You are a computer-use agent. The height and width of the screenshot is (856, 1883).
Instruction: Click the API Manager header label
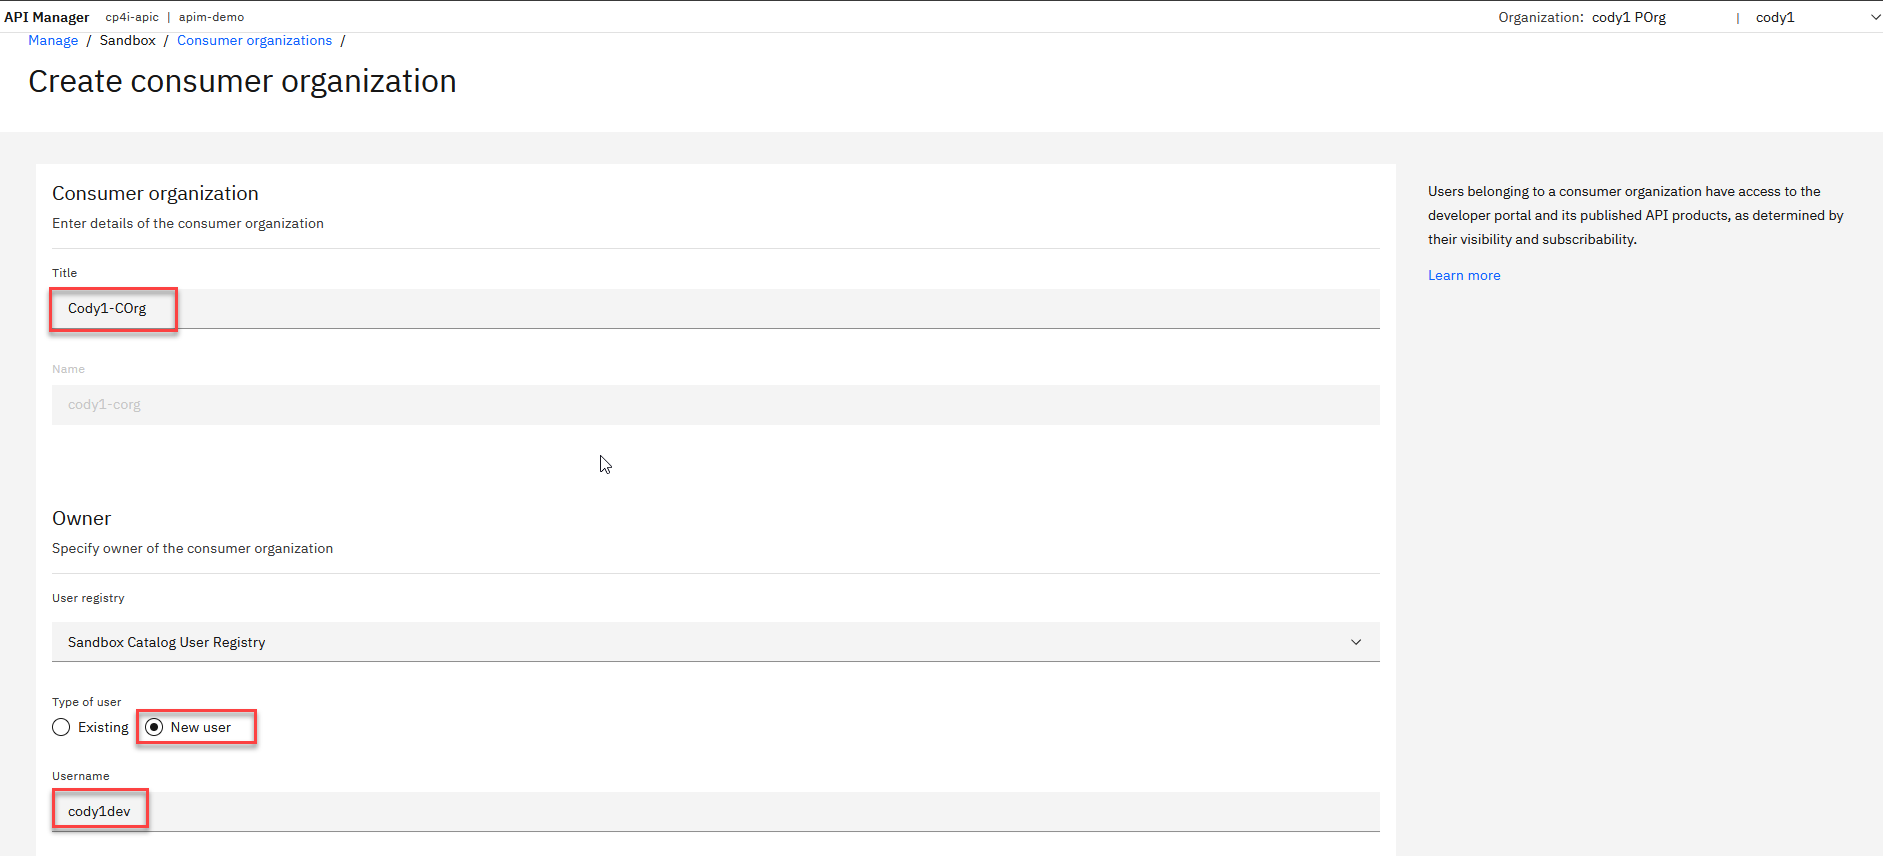[x=46, y=17]
